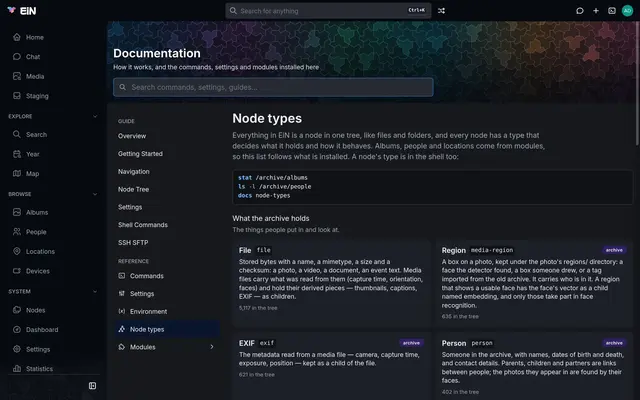This screenshot has height=400, width=640.
Task: Select the Node types reference entry
Action: point(167,329)
